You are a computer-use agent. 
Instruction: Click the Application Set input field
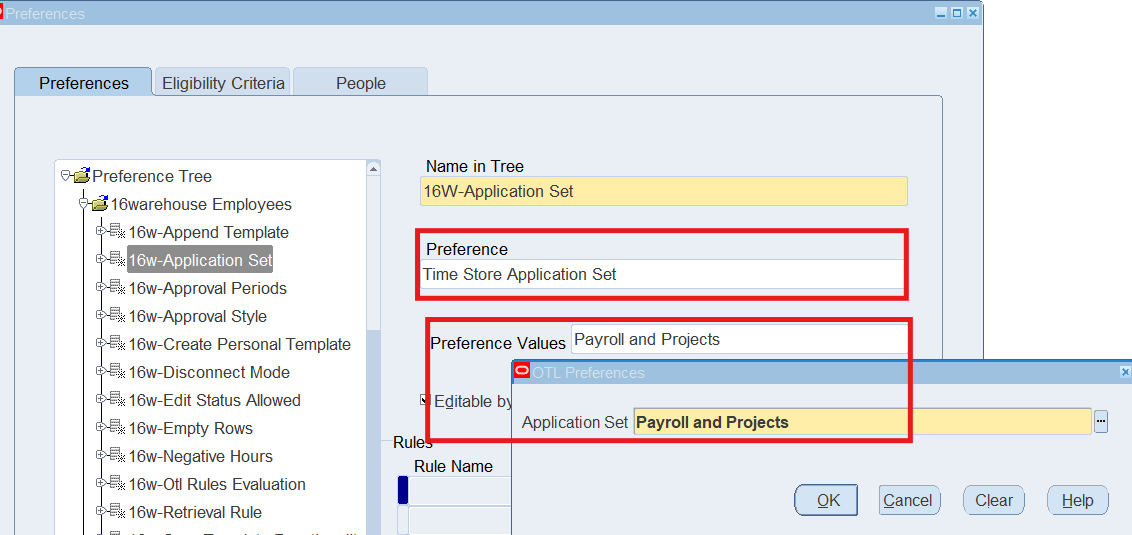click(861, 422)
